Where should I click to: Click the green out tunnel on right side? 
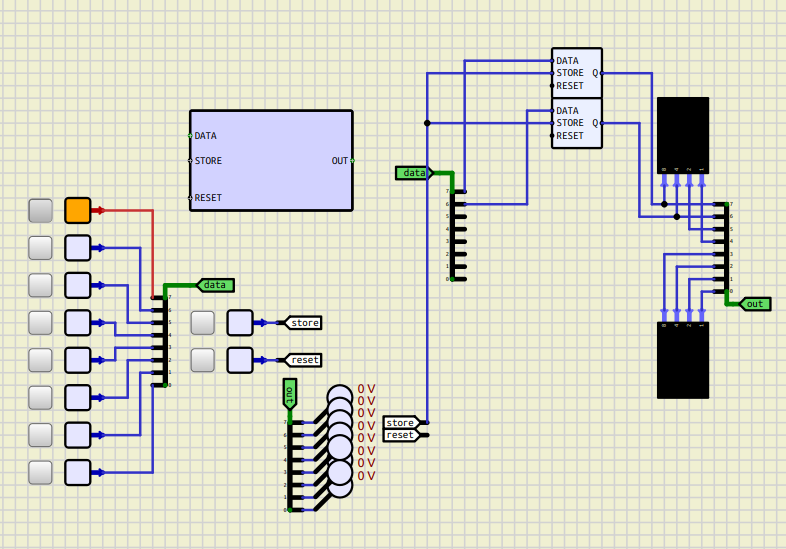click(x=755, y=304)
